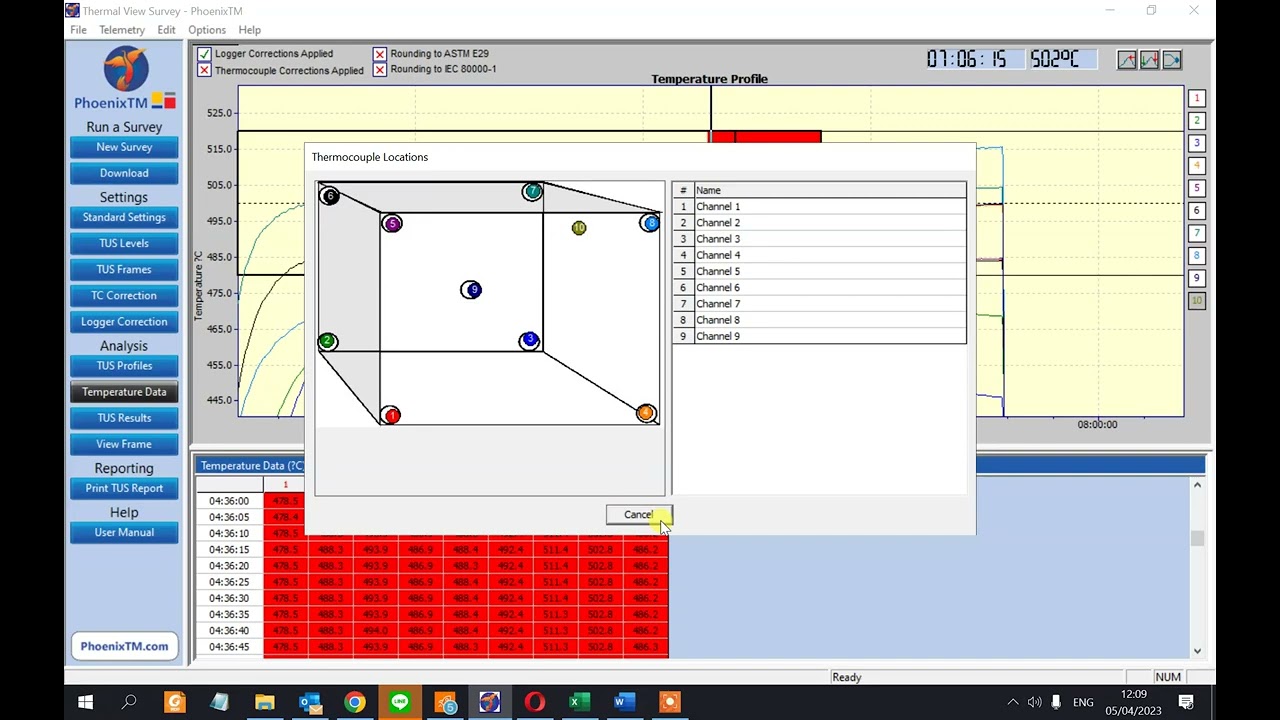The height and width of the screenshot is (720, 1280).
Task: Select the 04:36:00 time cell
Action: point(230,501)
